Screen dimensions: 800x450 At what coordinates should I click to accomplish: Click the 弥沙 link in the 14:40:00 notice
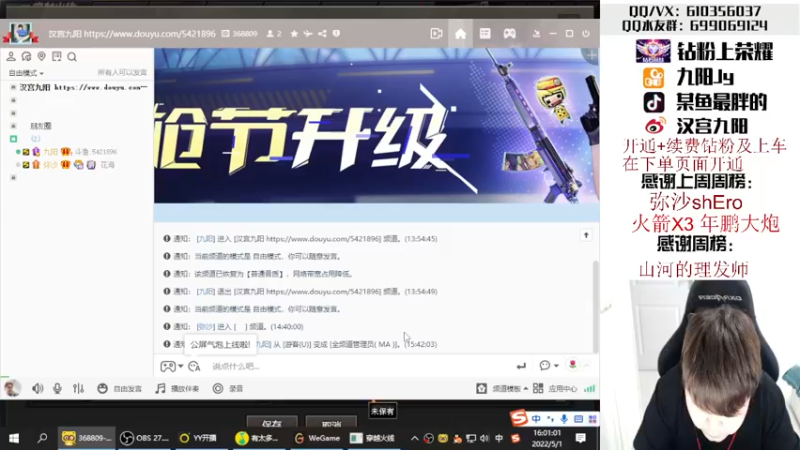click(206, 327)
